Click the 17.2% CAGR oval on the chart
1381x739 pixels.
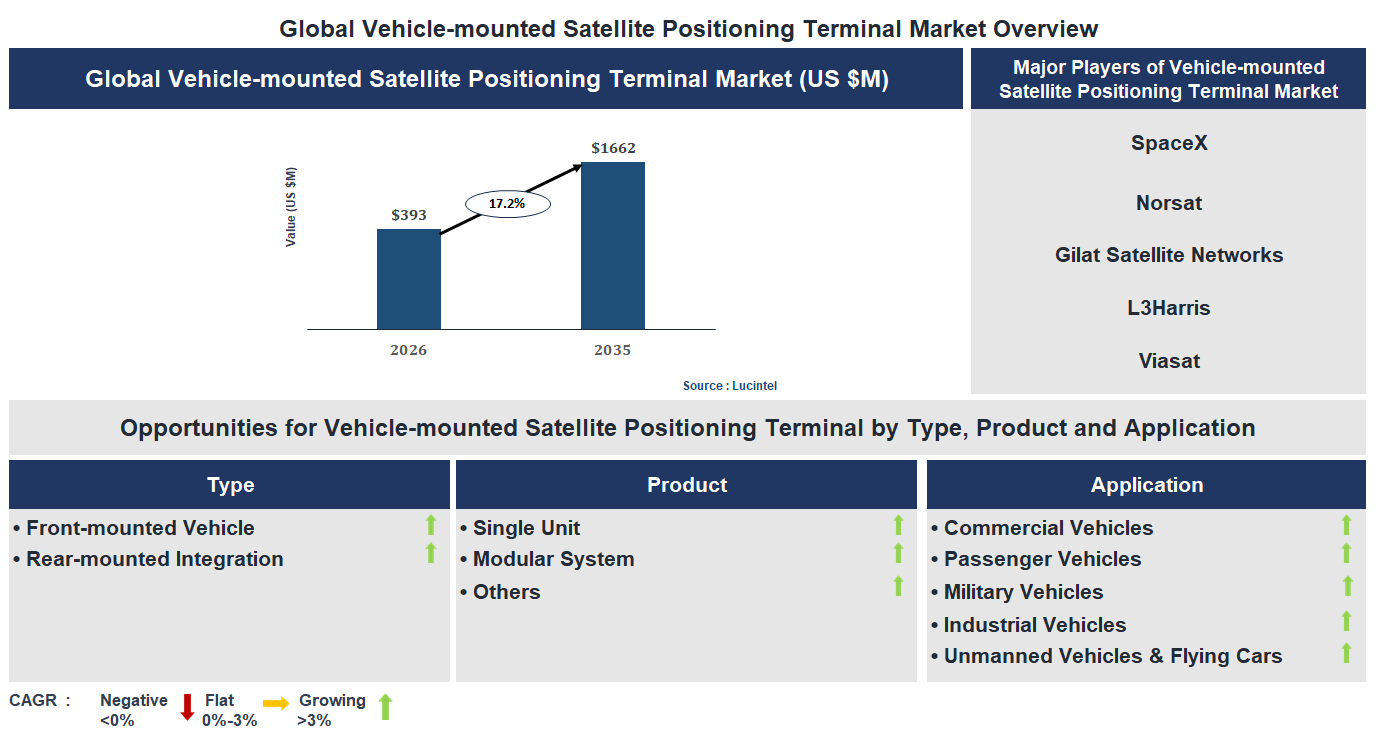tap(506, 202)
